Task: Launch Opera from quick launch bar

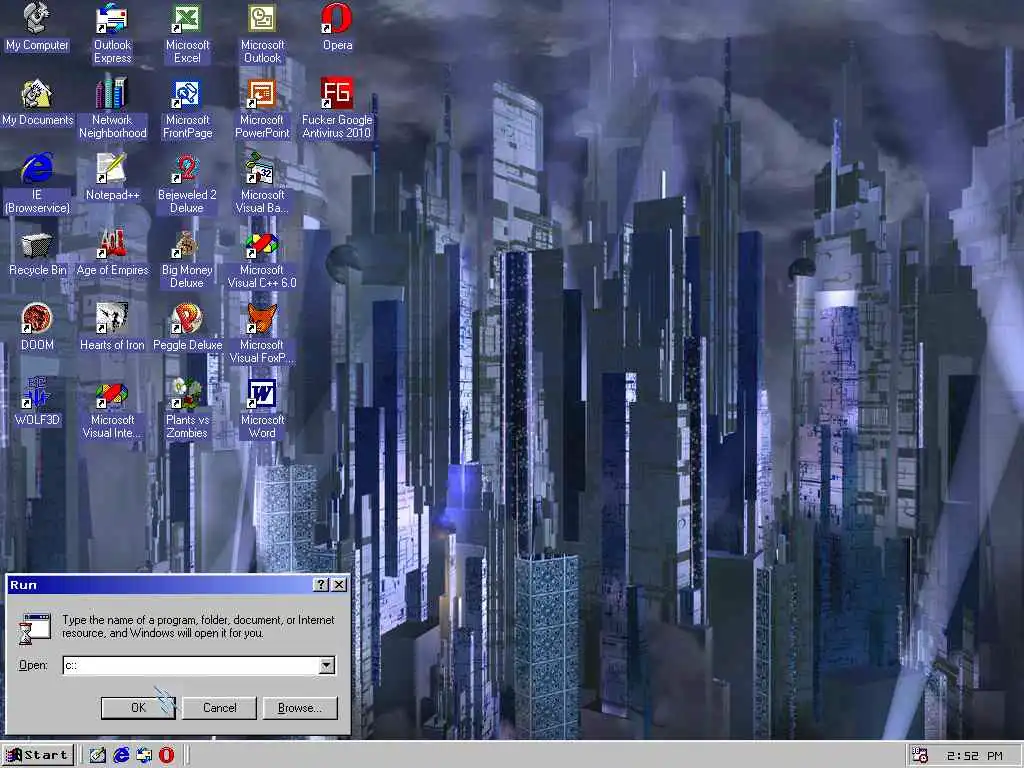Action: (167, 755)
